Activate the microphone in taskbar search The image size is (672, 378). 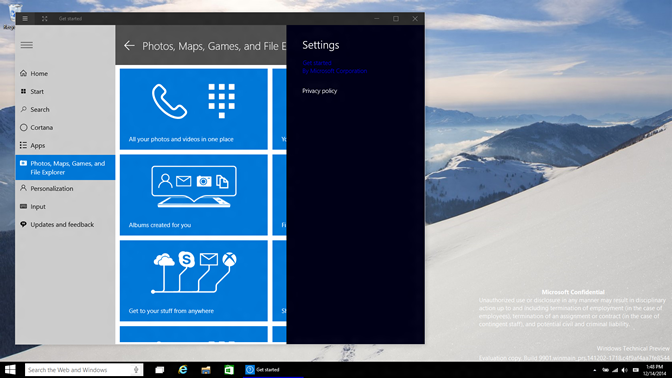click(136, 369)
